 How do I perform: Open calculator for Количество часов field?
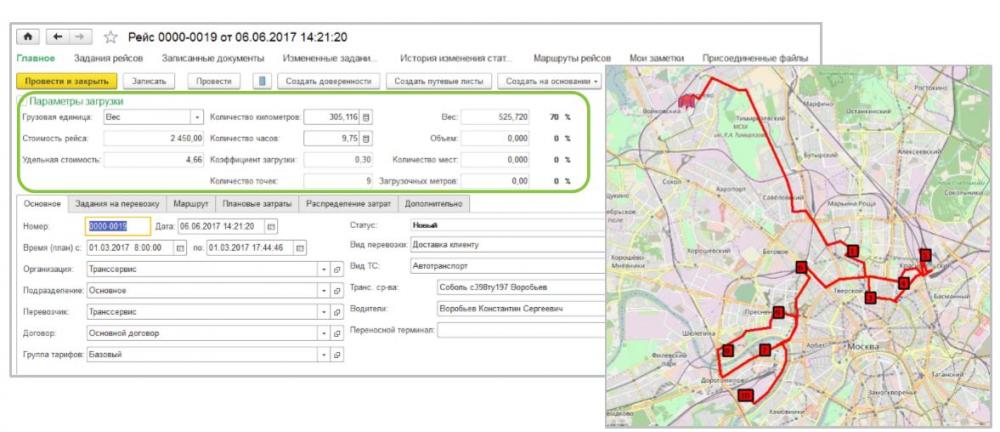366,138
